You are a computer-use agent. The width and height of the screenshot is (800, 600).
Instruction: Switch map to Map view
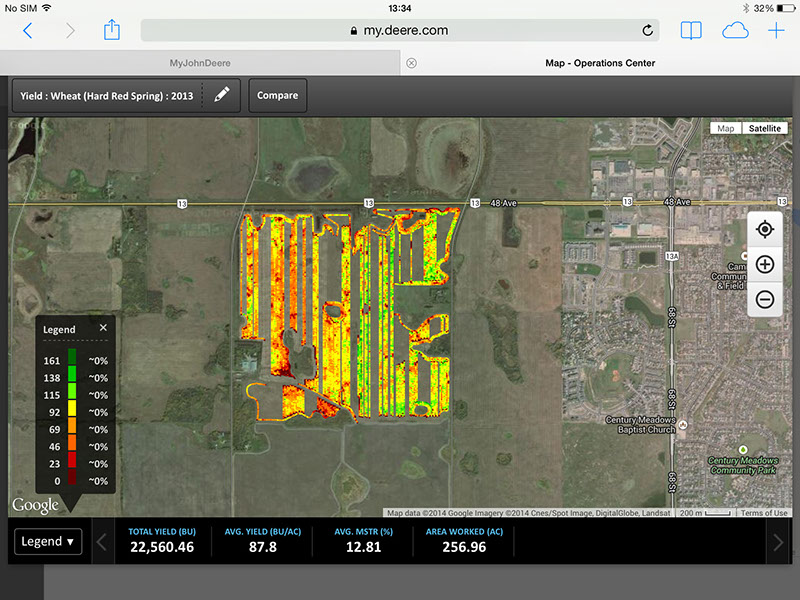(726, 128)
